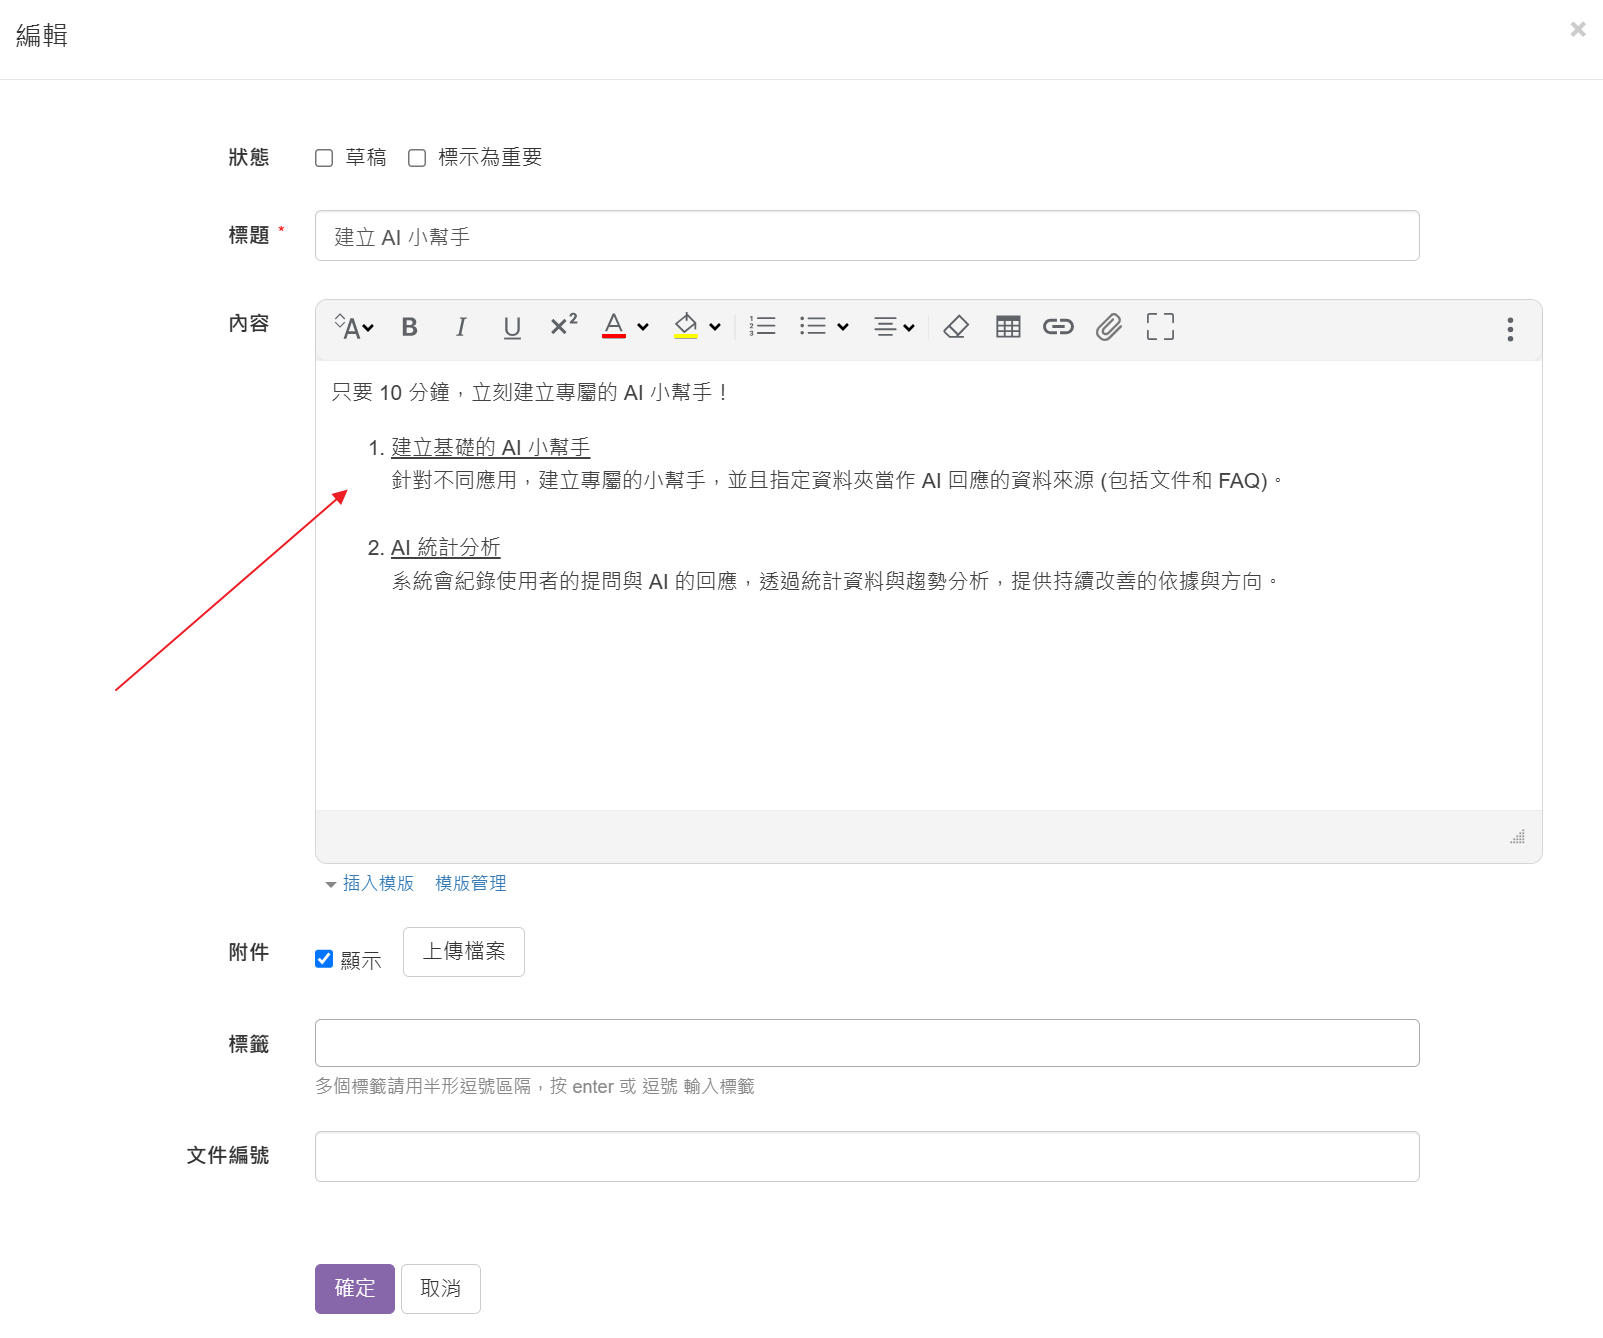Expand the 插入模版 template menu
The image size is (1603, 1338).
pos(370,883)
